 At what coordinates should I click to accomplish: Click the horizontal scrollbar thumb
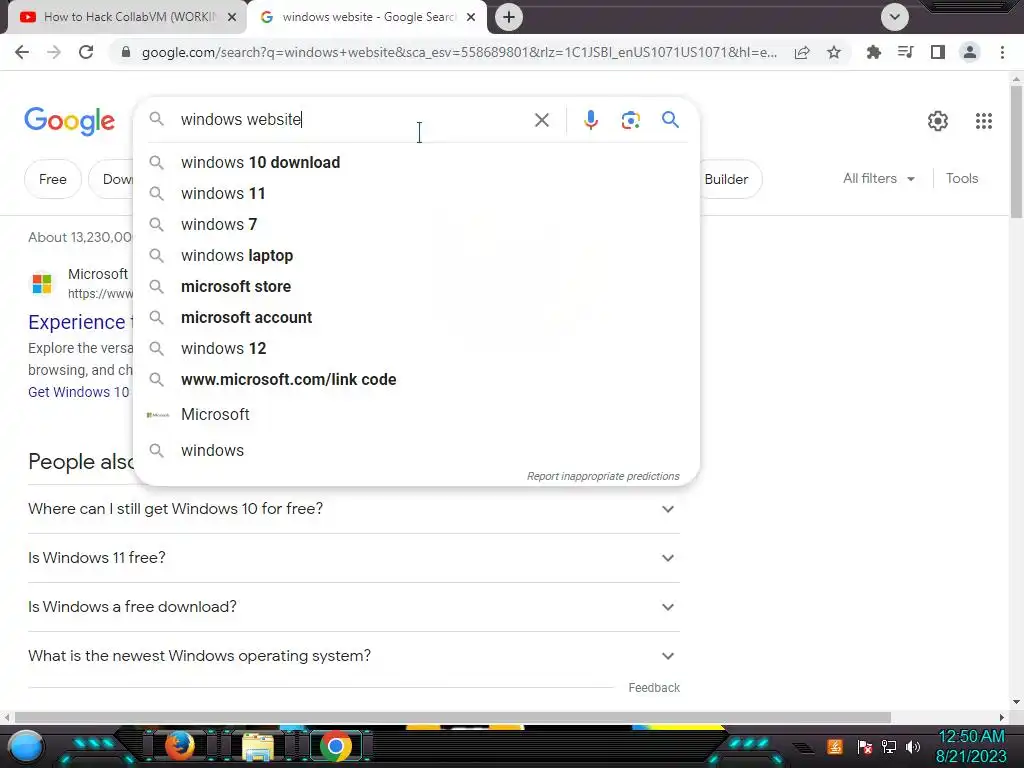[453, 717]
